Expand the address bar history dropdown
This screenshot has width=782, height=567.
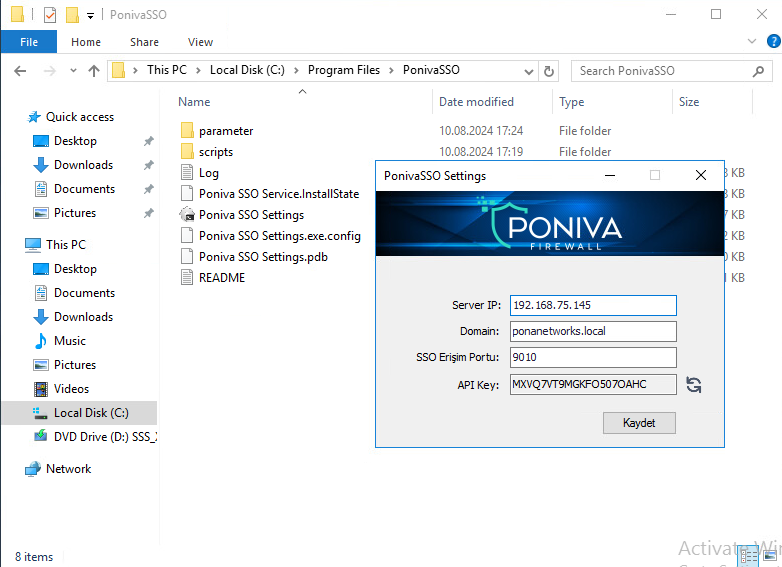[x=529, y=71]
